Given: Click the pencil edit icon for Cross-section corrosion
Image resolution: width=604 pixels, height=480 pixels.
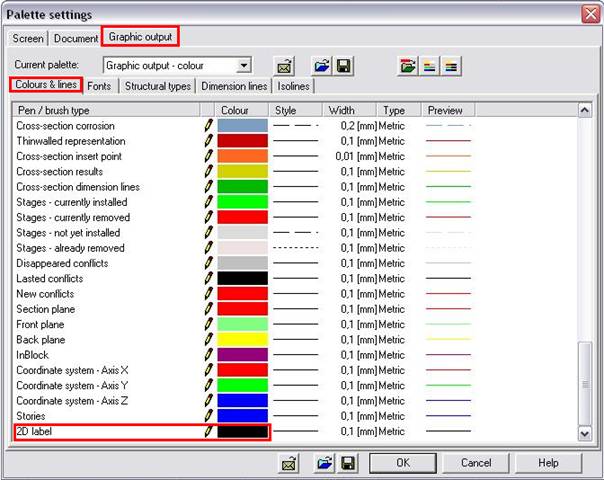Looking at the screenshot, I should (208, 126).
